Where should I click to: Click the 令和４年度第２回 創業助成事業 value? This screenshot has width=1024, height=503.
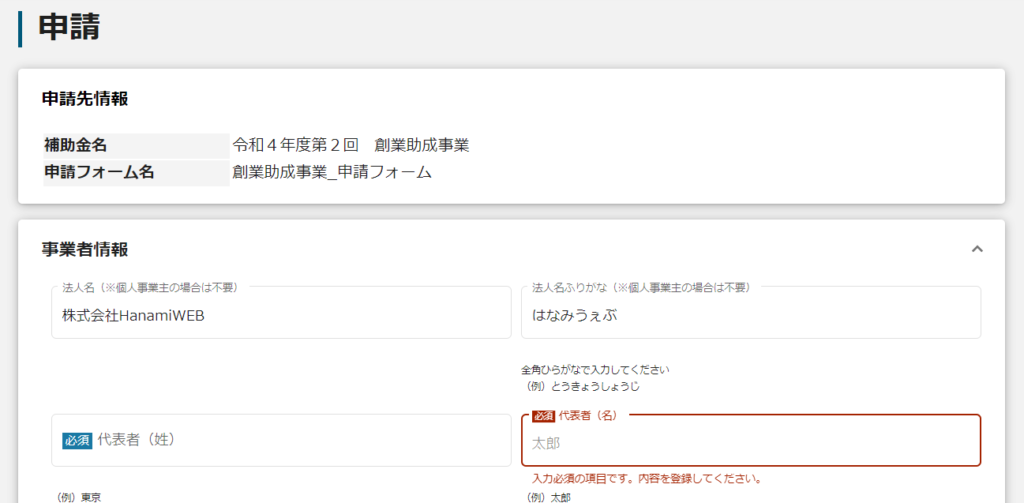tap(350, 145)
